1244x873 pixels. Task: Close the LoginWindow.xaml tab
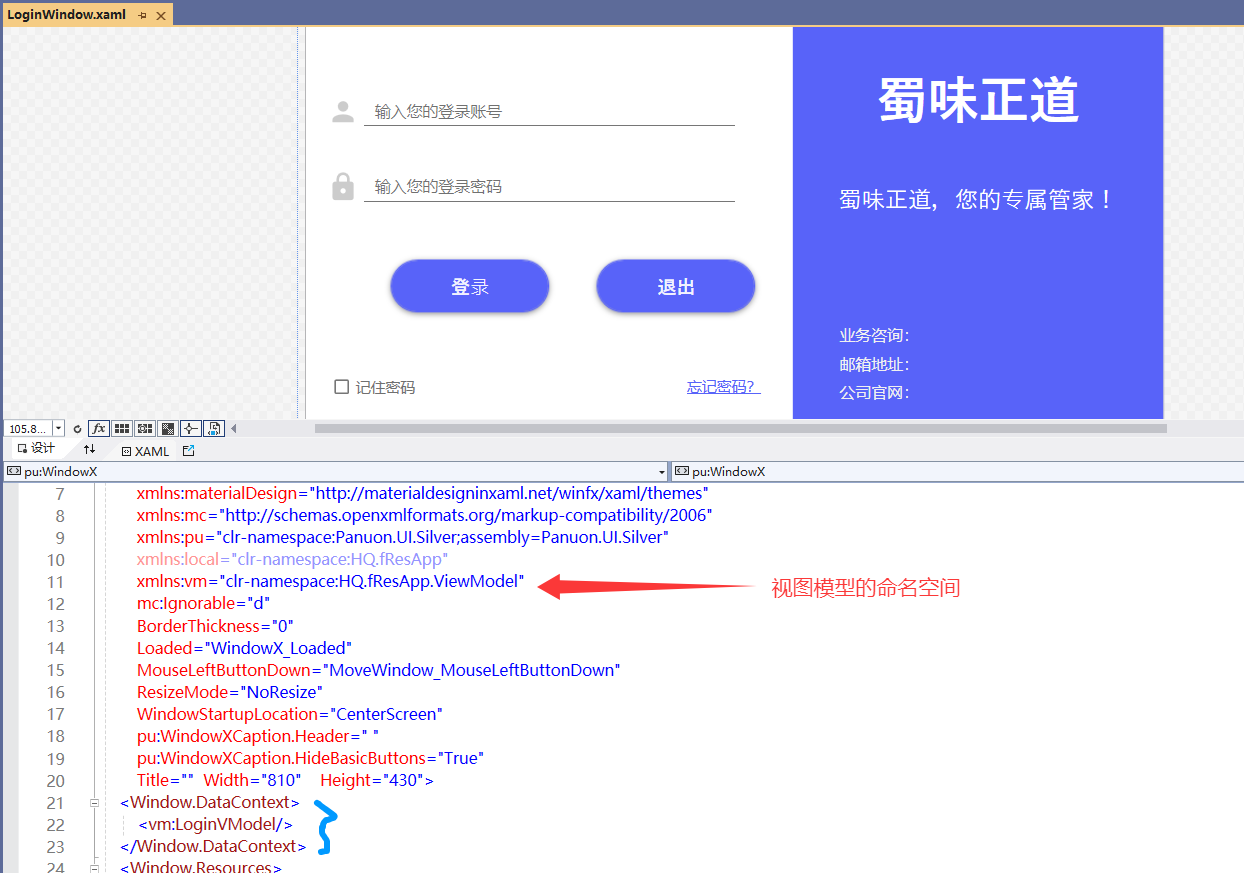tap(161, 15)
